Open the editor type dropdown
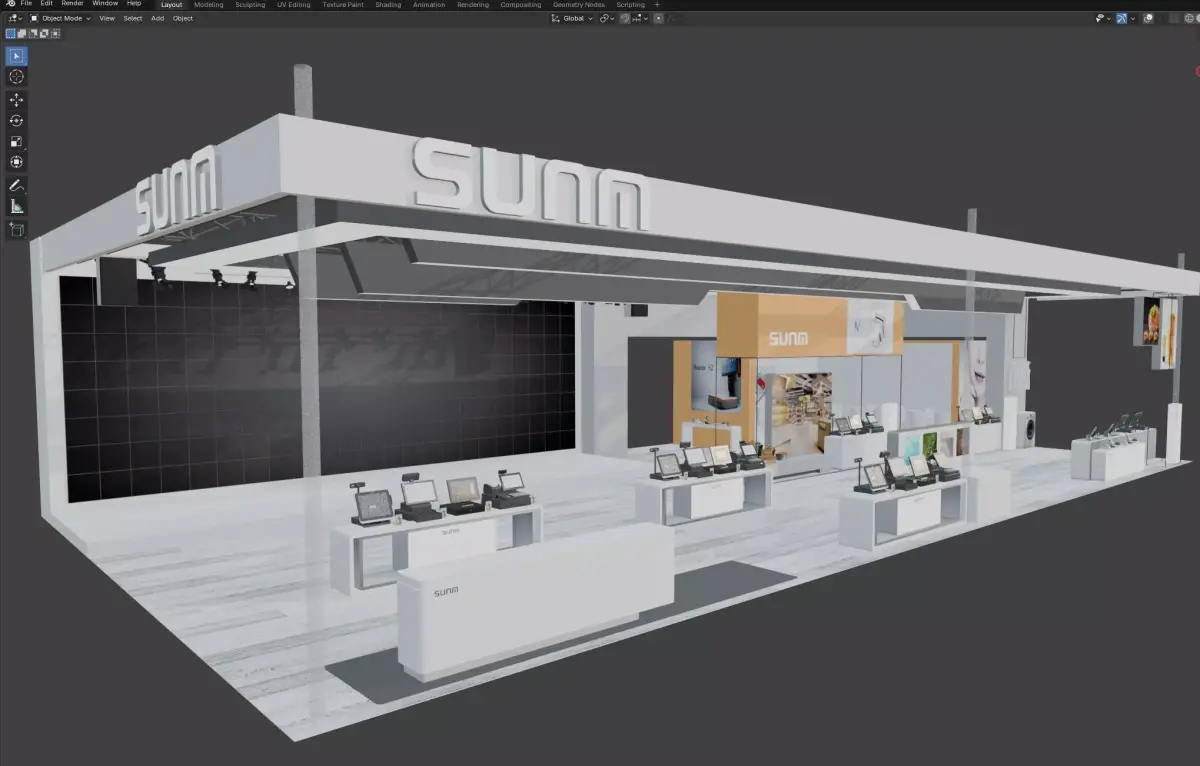 click(x=16, y=18)
